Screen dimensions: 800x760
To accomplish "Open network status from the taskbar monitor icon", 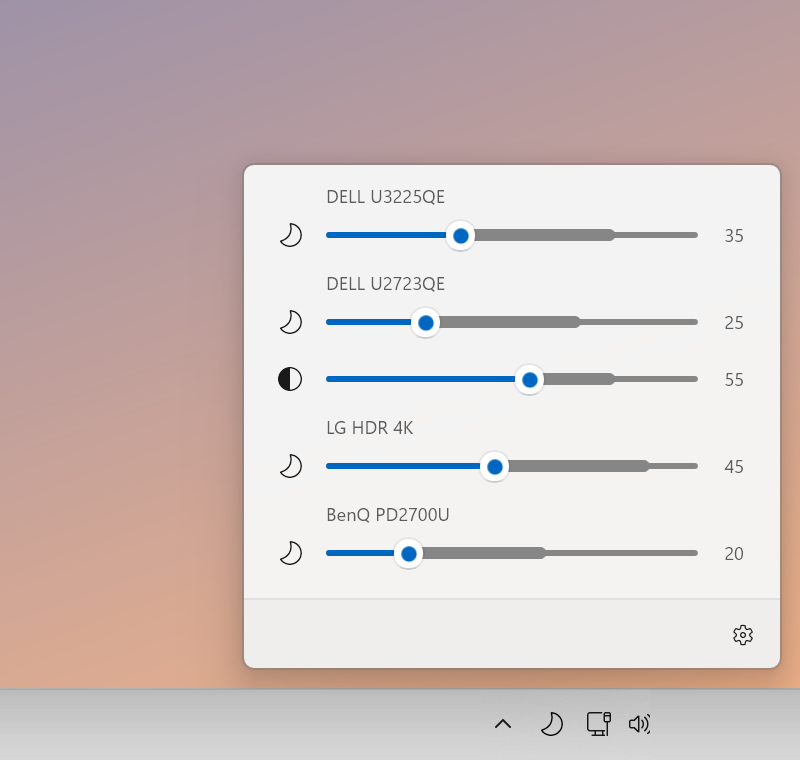I will 599,724.
